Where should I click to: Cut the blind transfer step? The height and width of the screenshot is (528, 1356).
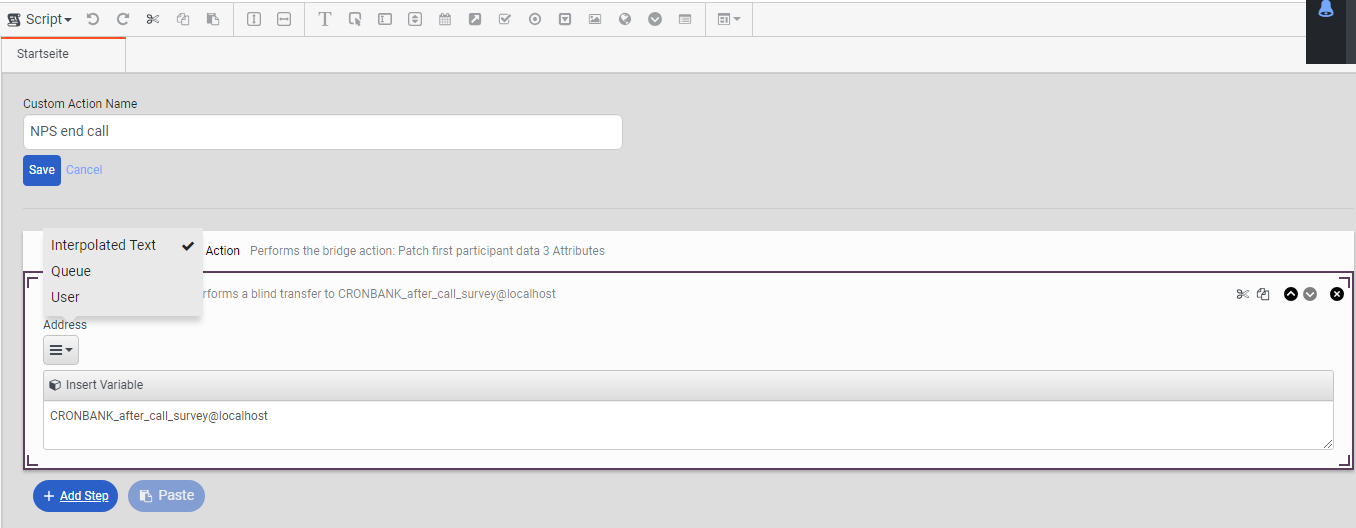click(1243, 294)
